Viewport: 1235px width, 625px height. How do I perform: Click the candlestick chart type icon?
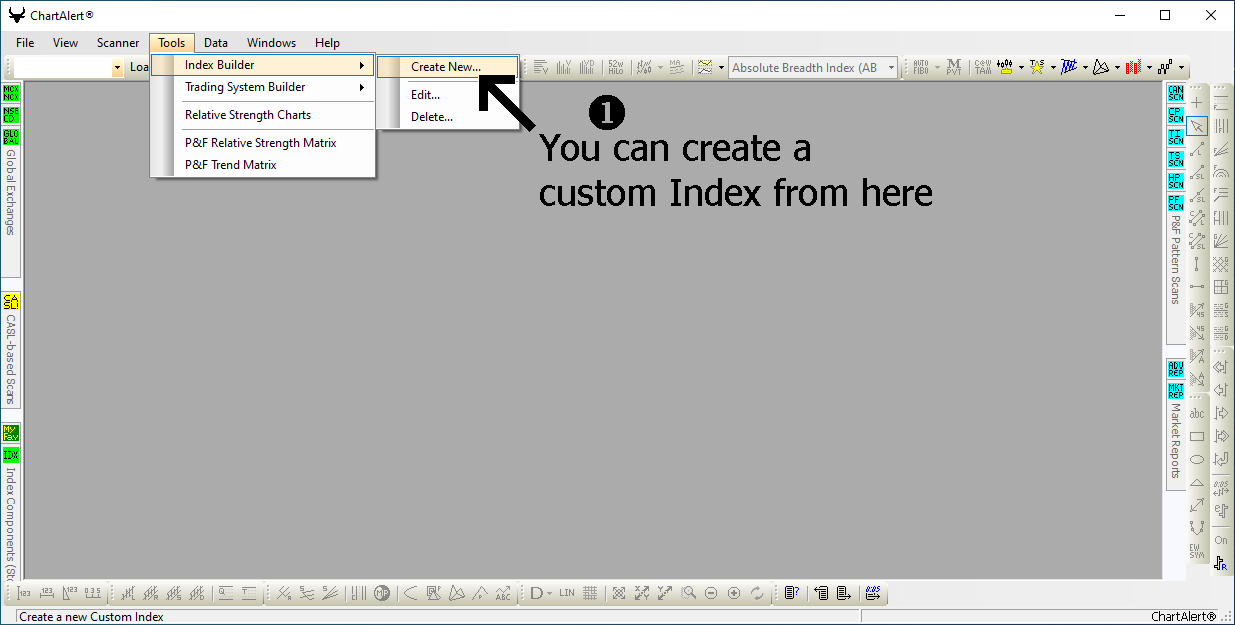click(1006, 67)
